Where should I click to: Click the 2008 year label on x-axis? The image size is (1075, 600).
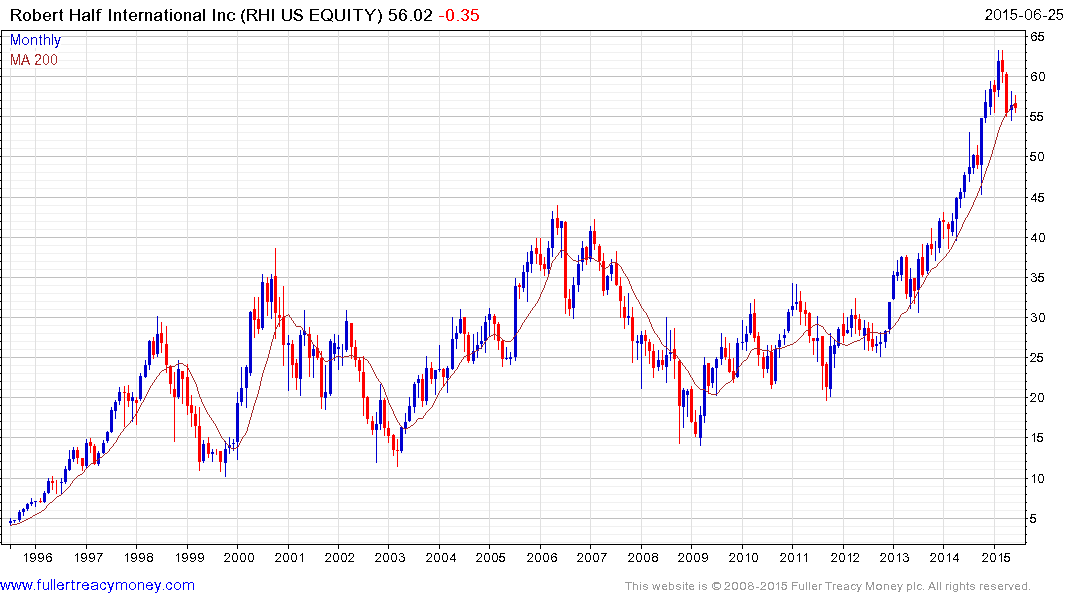coord(643,557)
